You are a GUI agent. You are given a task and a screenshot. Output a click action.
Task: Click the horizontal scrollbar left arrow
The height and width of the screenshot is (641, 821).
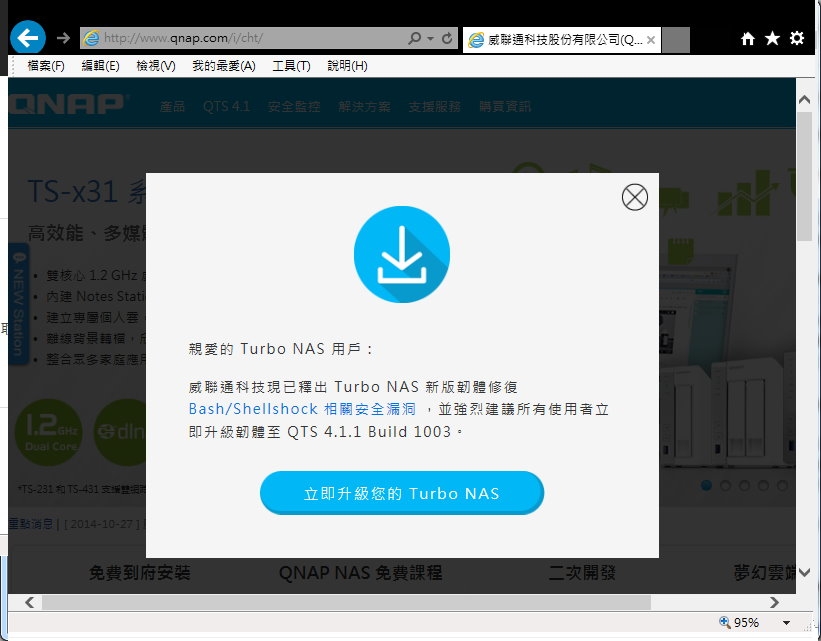[x=29, y=602]
